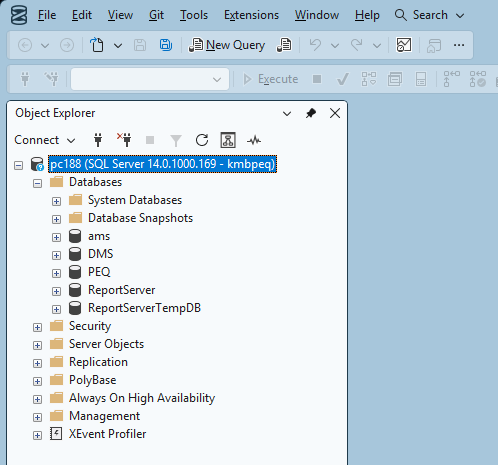Close the Object Explorer panel
The height and width of the screenshot is (465, 498).
335,113
